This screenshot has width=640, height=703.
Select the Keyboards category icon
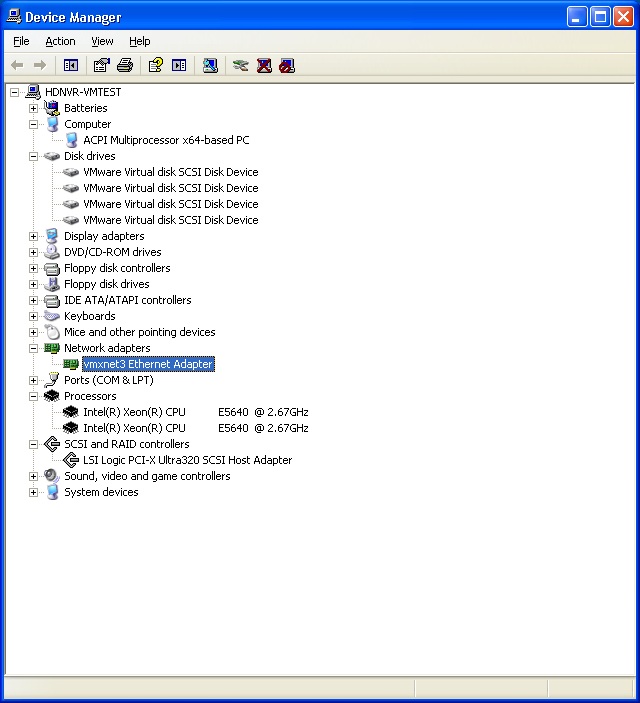(52, 316)
